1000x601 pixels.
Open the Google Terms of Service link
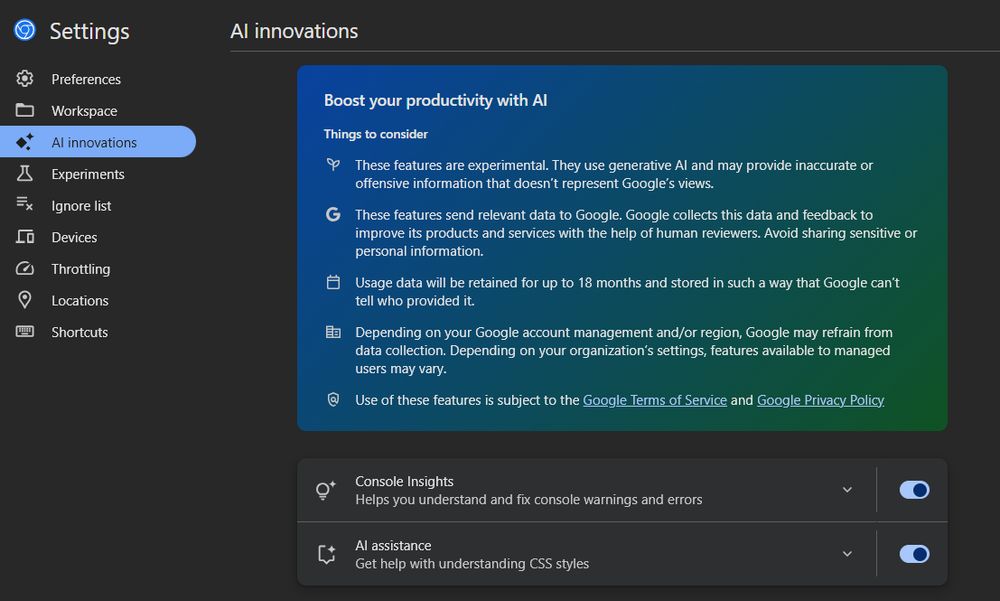[x=654, y=400]
